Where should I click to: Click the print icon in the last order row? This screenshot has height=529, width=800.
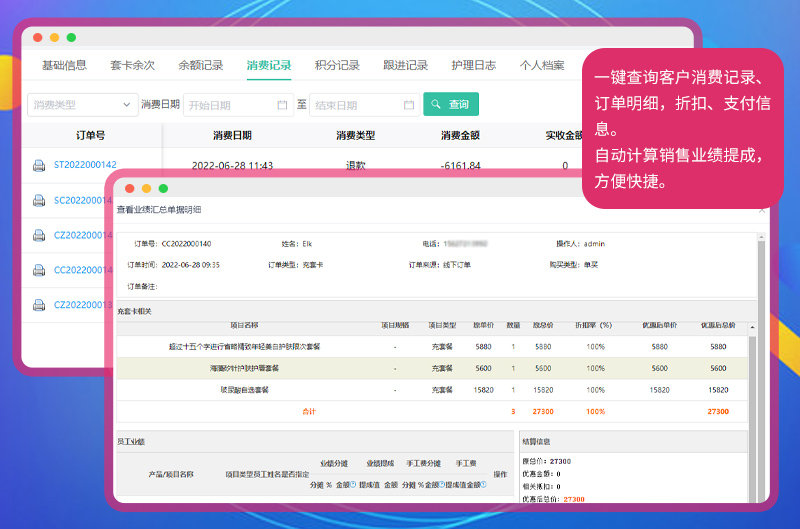(x=39, y=306)
